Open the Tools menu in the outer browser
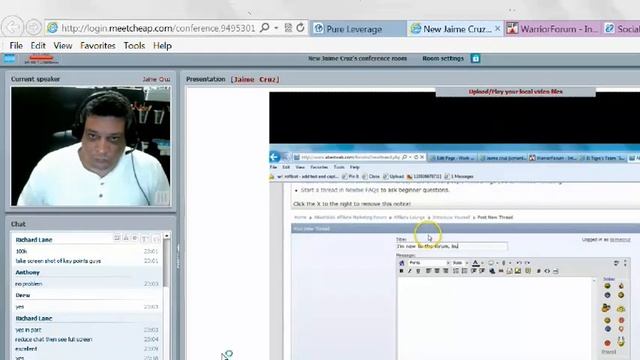 (x=134, y=46)
